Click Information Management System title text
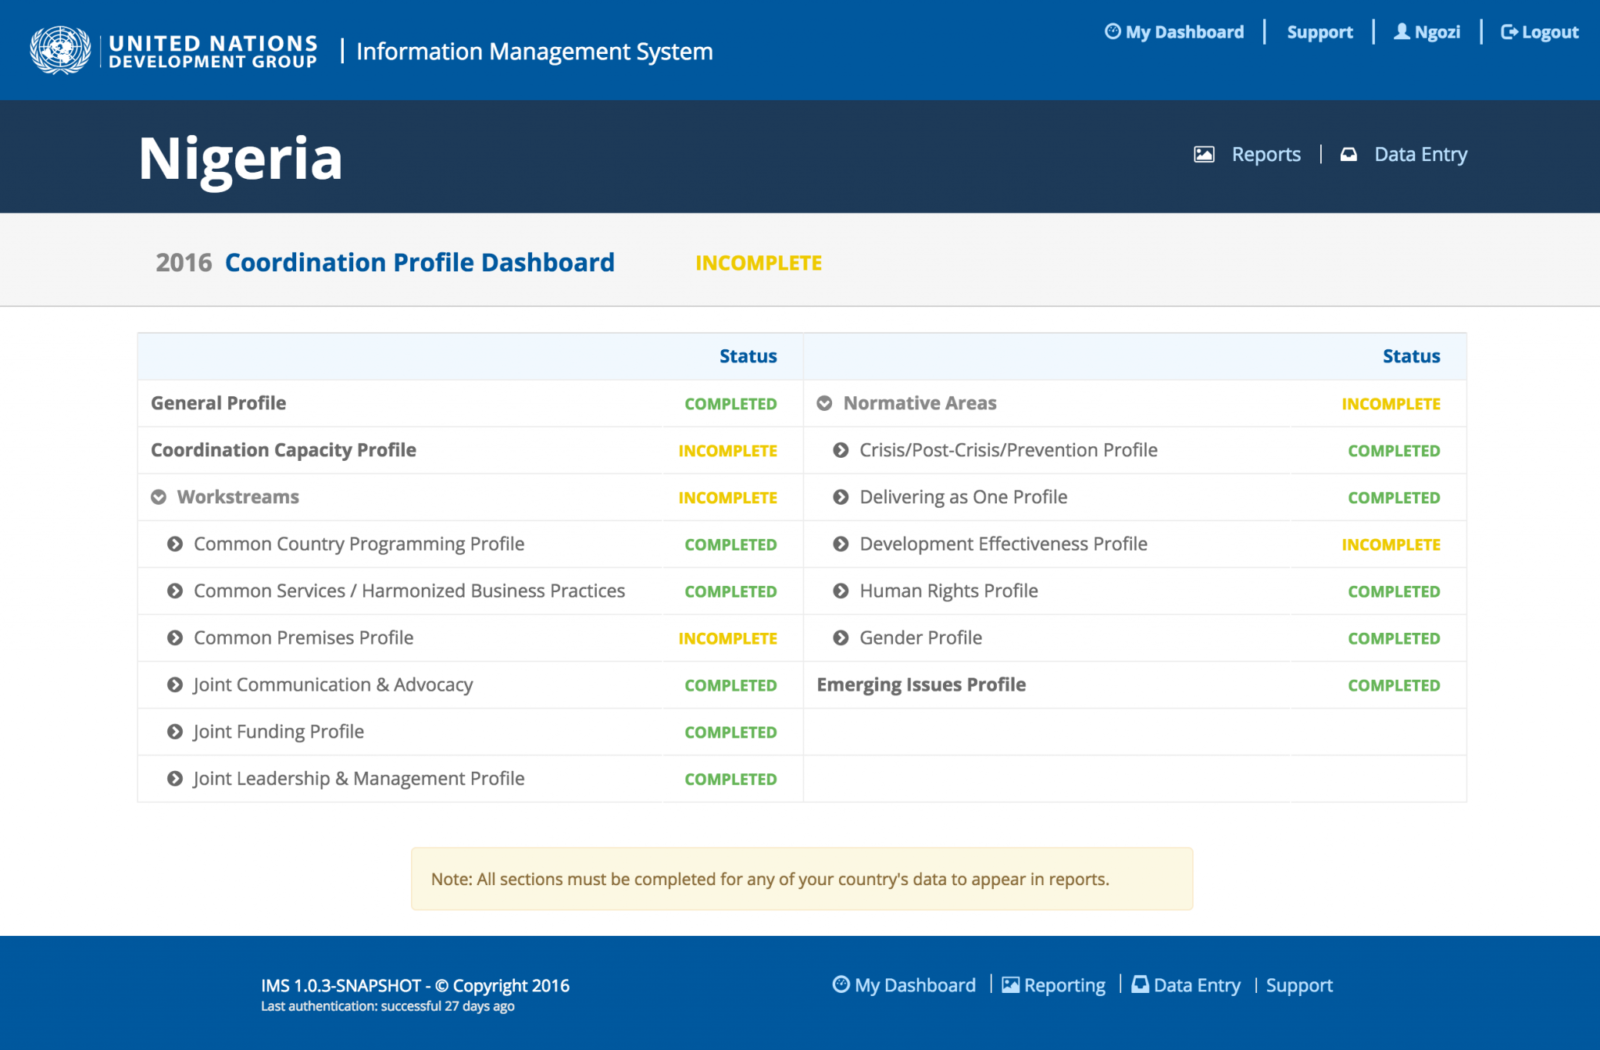The height and width of the screenshot is (1050, 1600). pyautogui.click(x=534, y=51)
